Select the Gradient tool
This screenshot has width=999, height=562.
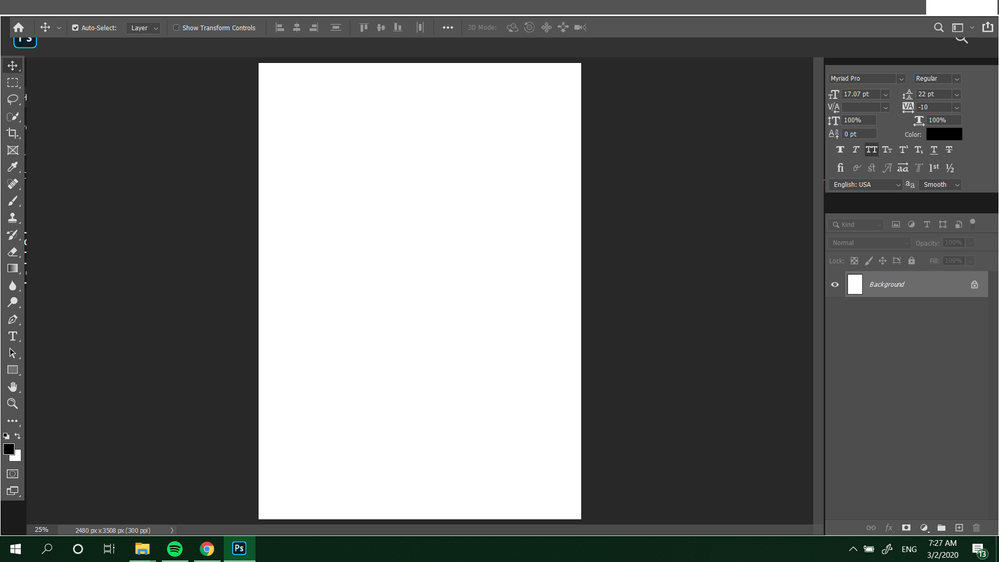[13, 268]
